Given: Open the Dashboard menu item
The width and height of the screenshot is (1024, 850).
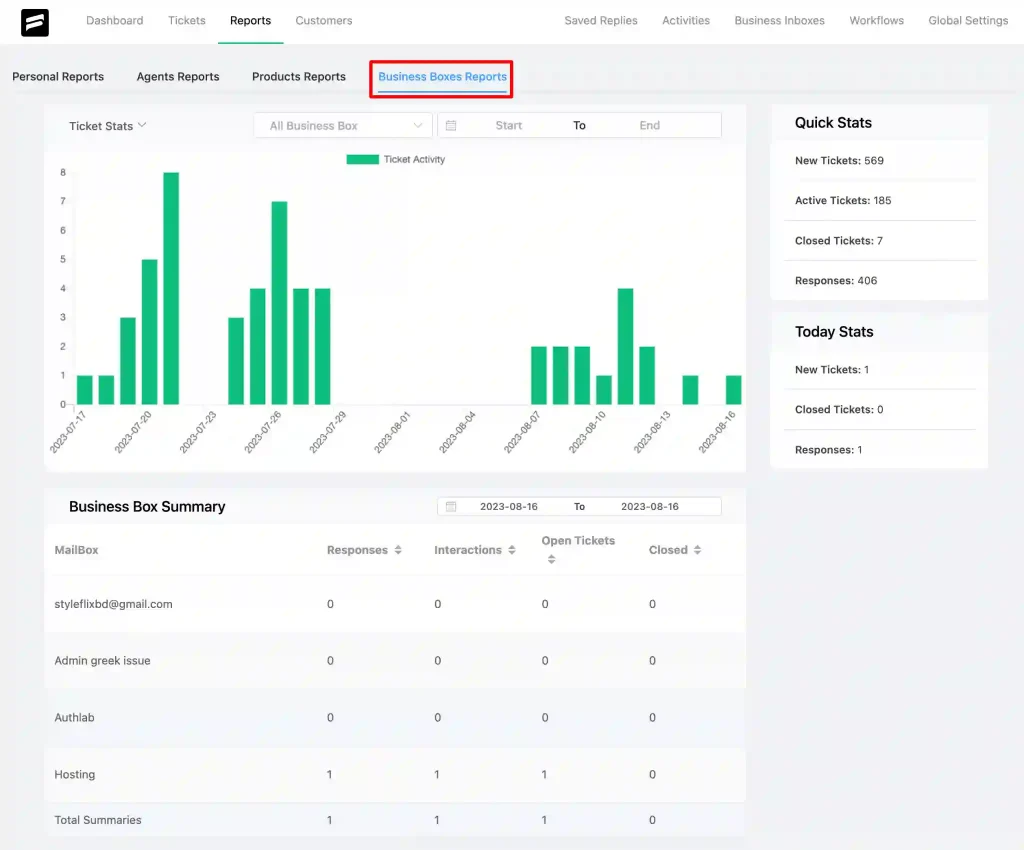Looking at the screenshot, I should point(114,20).
